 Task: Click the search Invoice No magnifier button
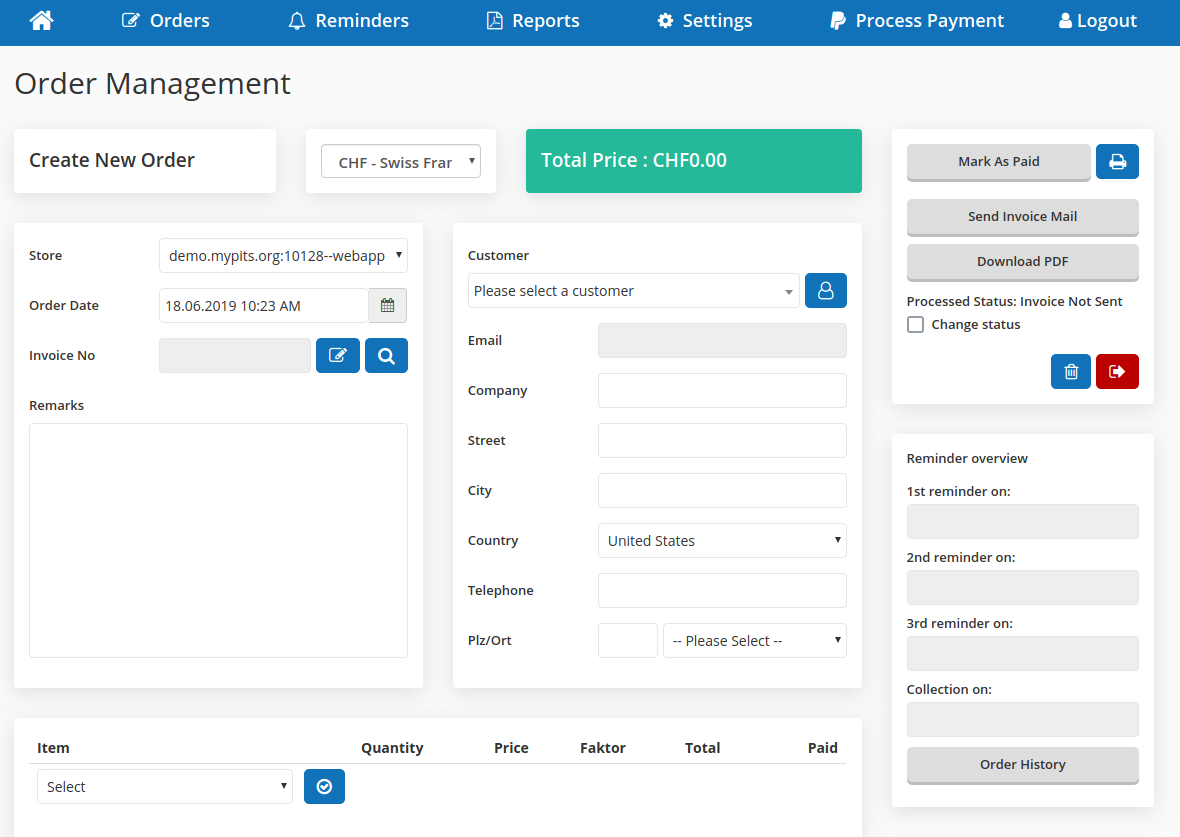click(x=386, y=356)
